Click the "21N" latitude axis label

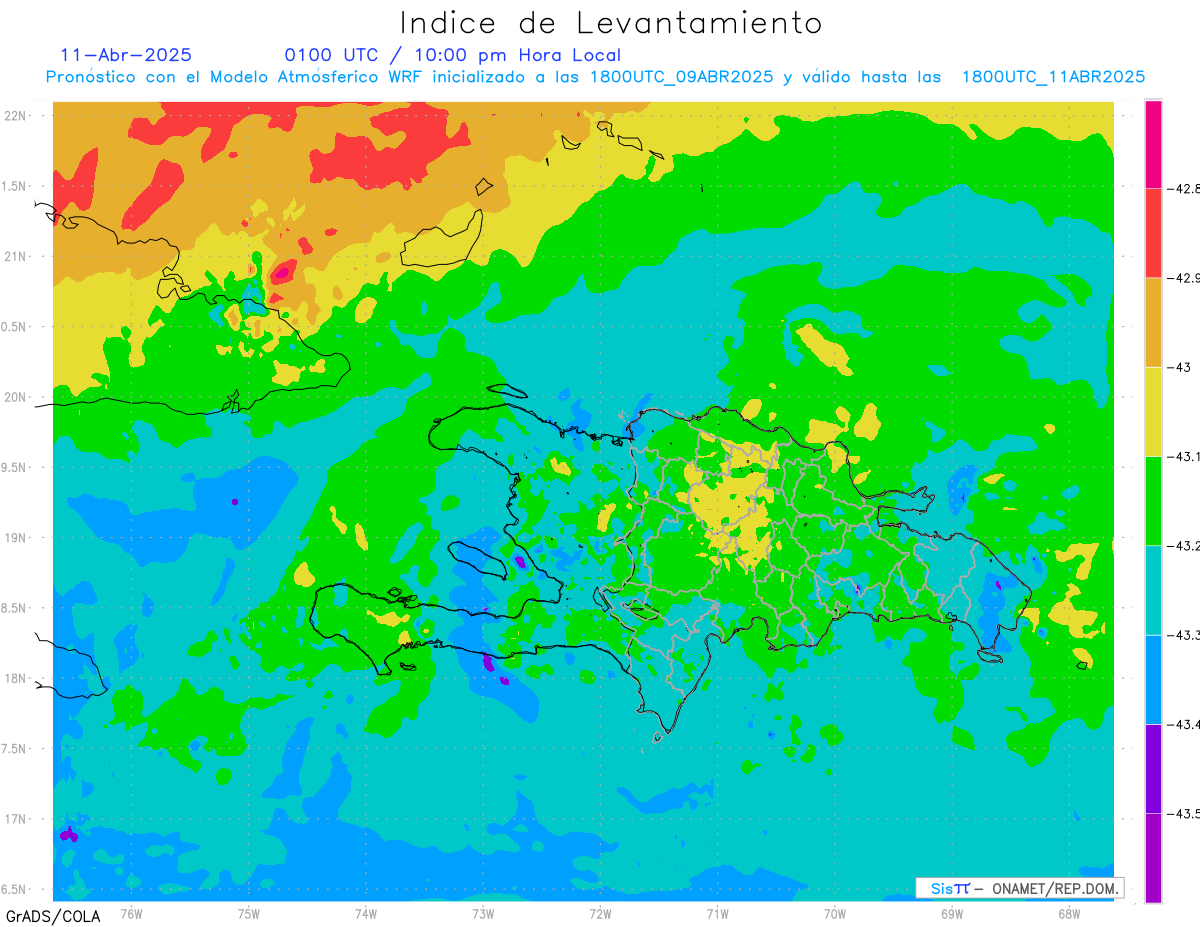click(x=16, y=257)
